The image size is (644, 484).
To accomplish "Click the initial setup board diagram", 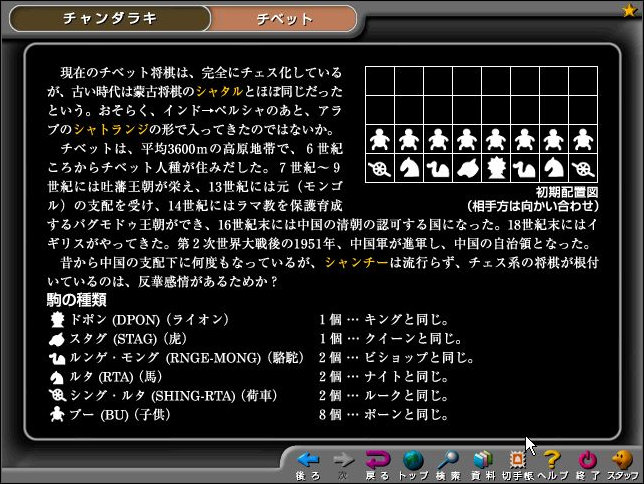I will point(481,125).
